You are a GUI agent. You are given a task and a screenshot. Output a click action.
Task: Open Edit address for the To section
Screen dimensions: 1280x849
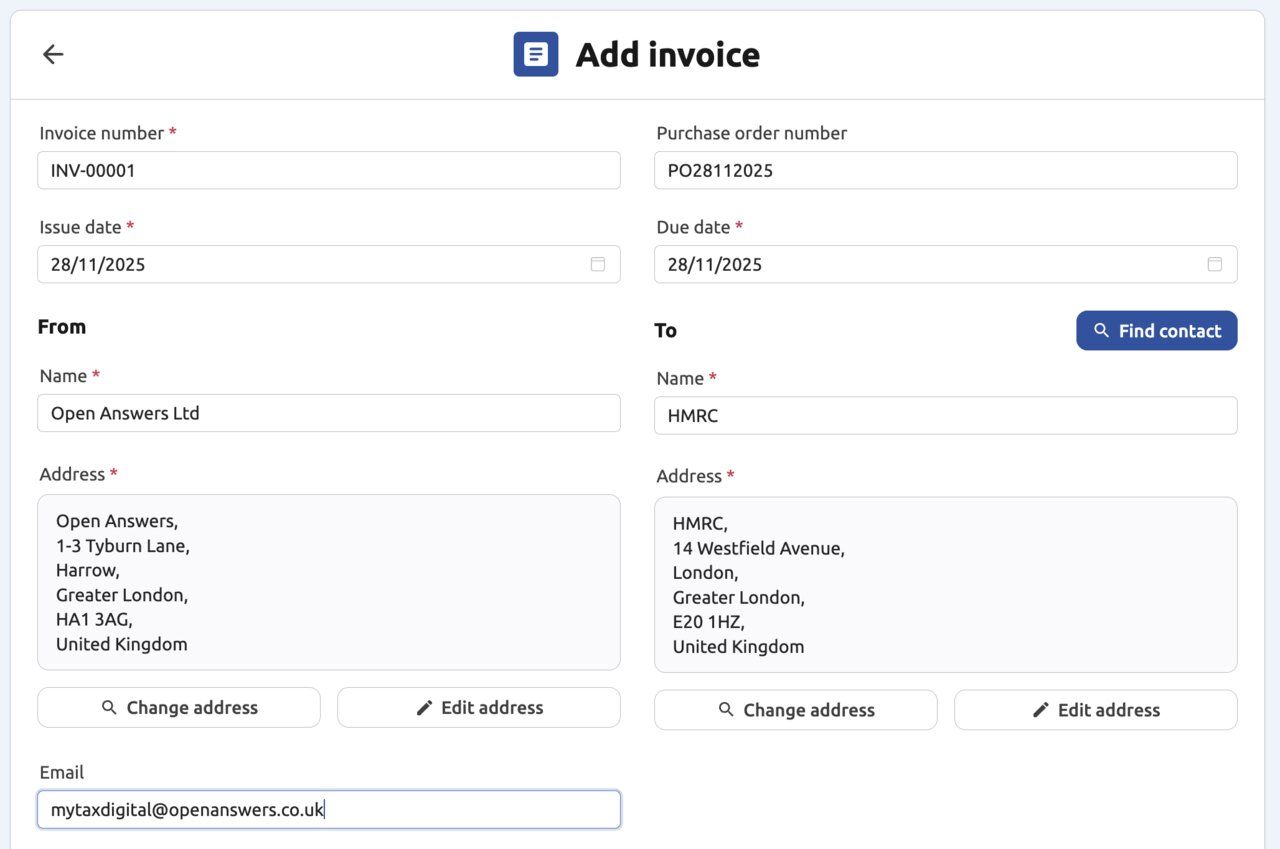(x=1095, y=710)
